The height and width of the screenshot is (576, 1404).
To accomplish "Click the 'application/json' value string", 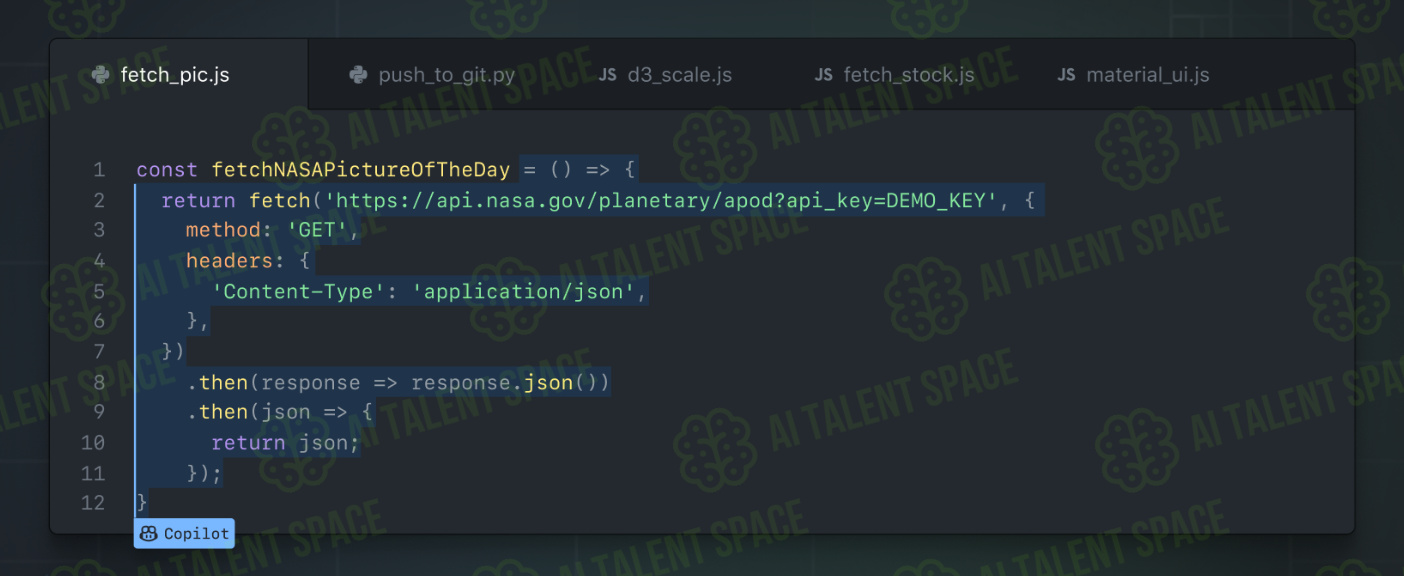I will tap(524, 291).
